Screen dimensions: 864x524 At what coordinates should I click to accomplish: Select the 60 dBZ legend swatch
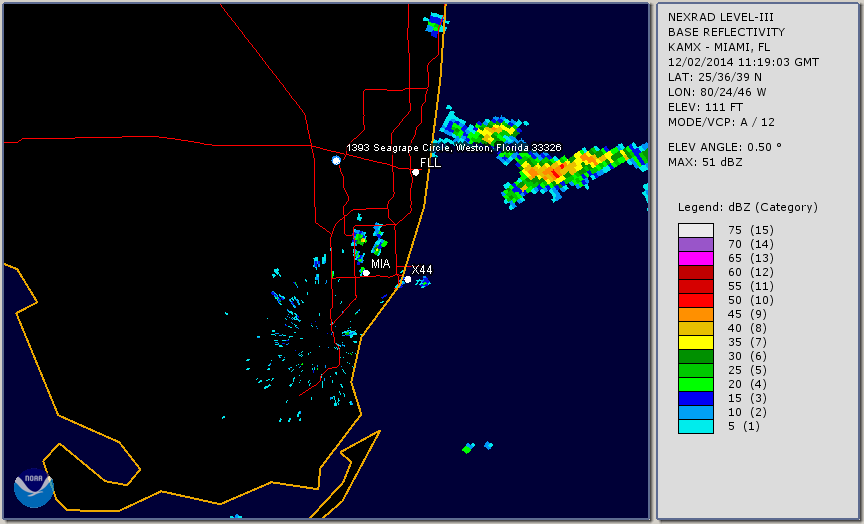[x=696, y=273]
